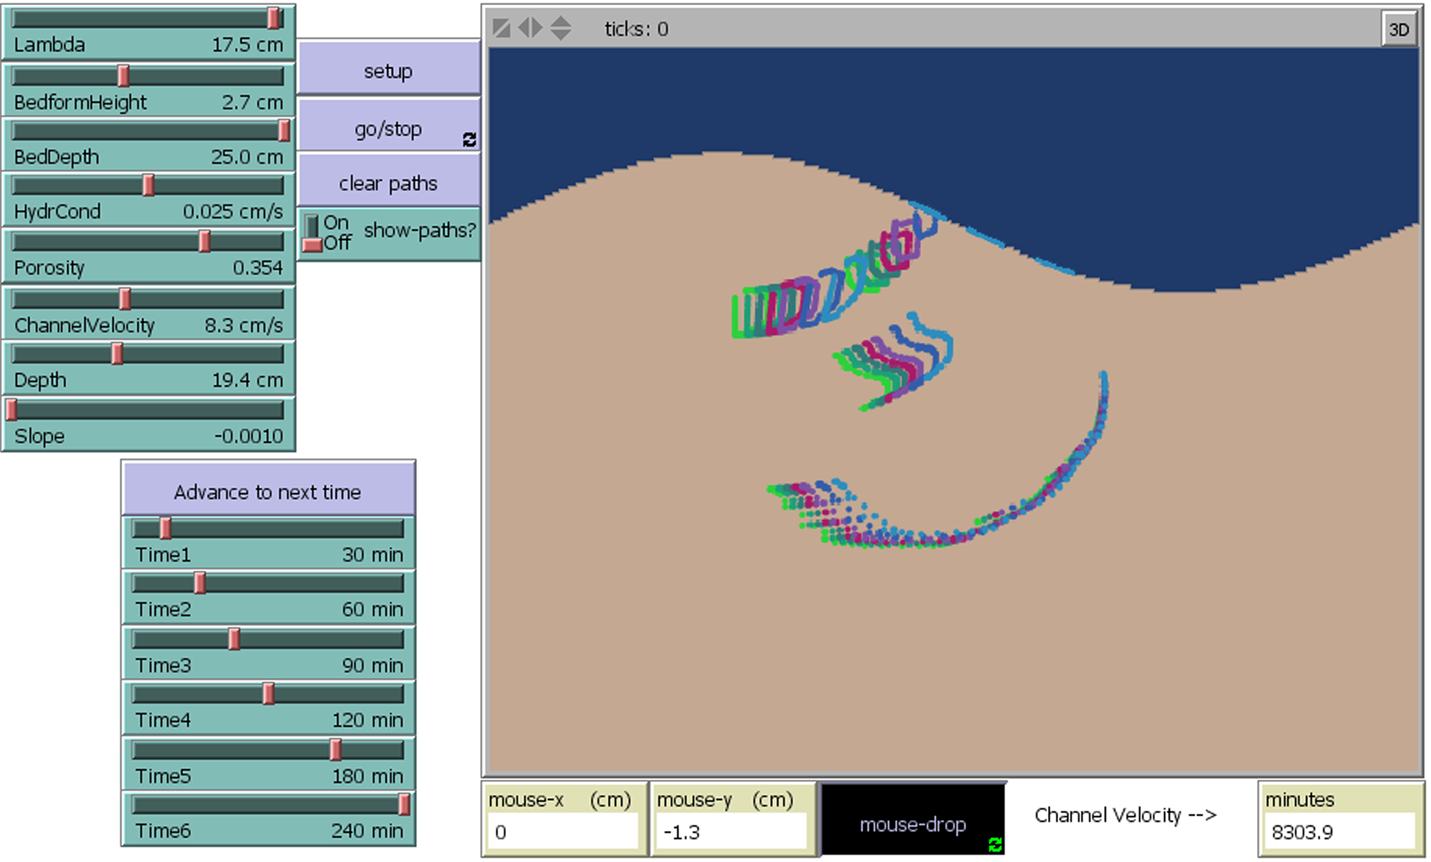Click the HydrCond value '0.025 cm/s'

233,212
